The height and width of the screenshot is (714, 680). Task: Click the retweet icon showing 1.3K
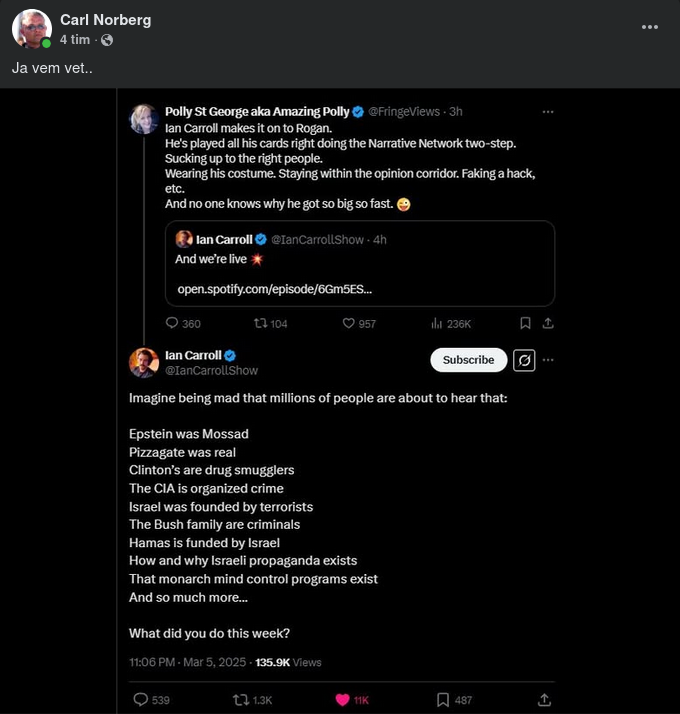(241, 700)
